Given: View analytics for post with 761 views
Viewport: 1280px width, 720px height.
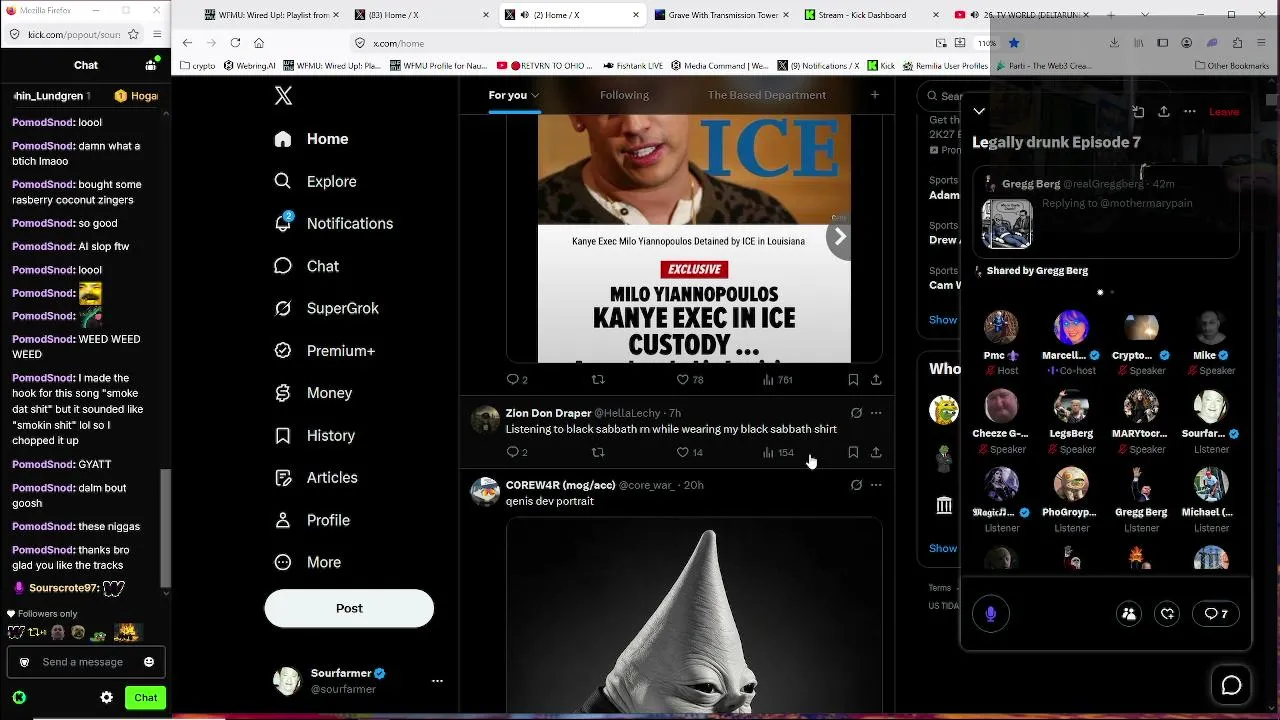Looking at the screenshot, I should (777, 380).
